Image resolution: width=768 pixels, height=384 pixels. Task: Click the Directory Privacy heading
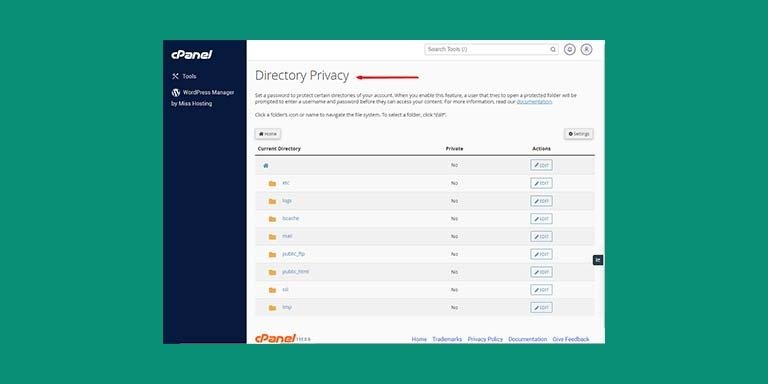(x=302, y=76)
